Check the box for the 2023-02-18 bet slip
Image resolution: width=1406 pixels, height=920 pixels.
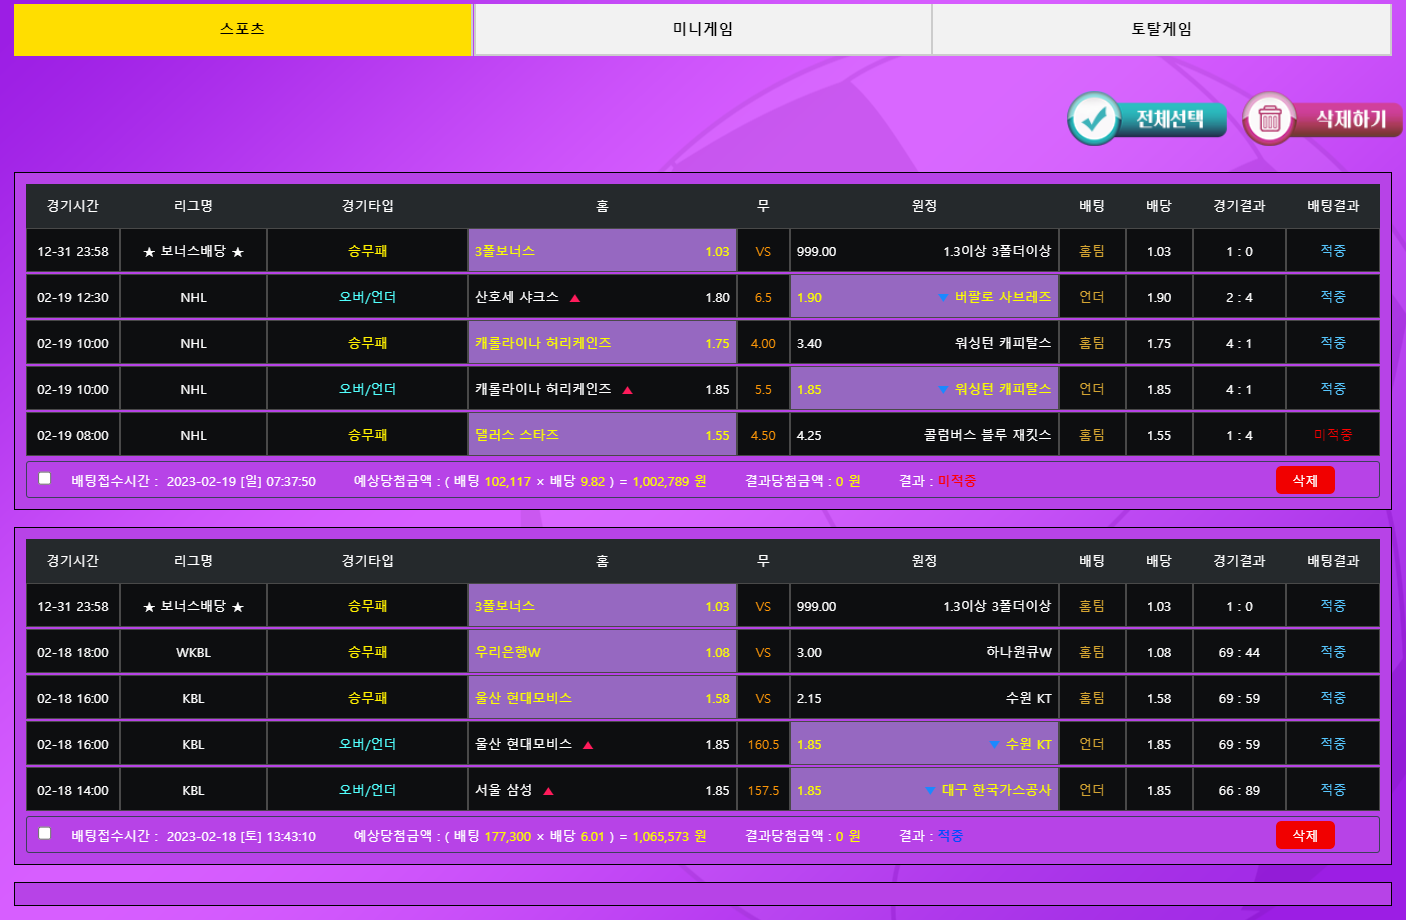[x=45, y=834]
